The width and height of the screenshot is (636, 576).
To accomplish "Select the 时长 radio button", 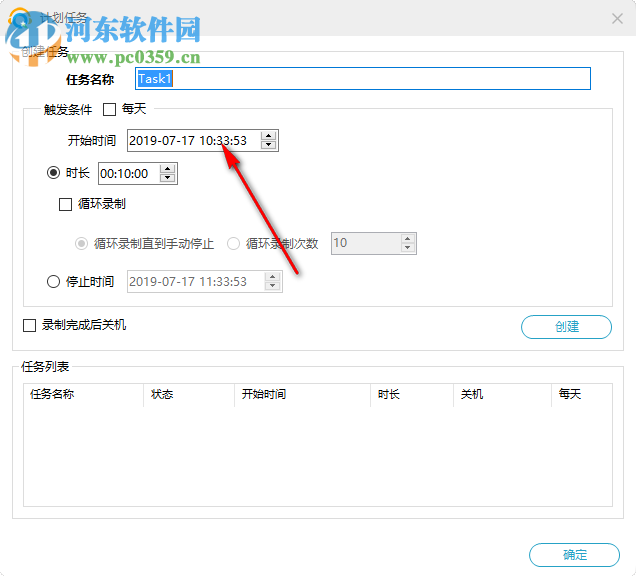I will (53, 173).
